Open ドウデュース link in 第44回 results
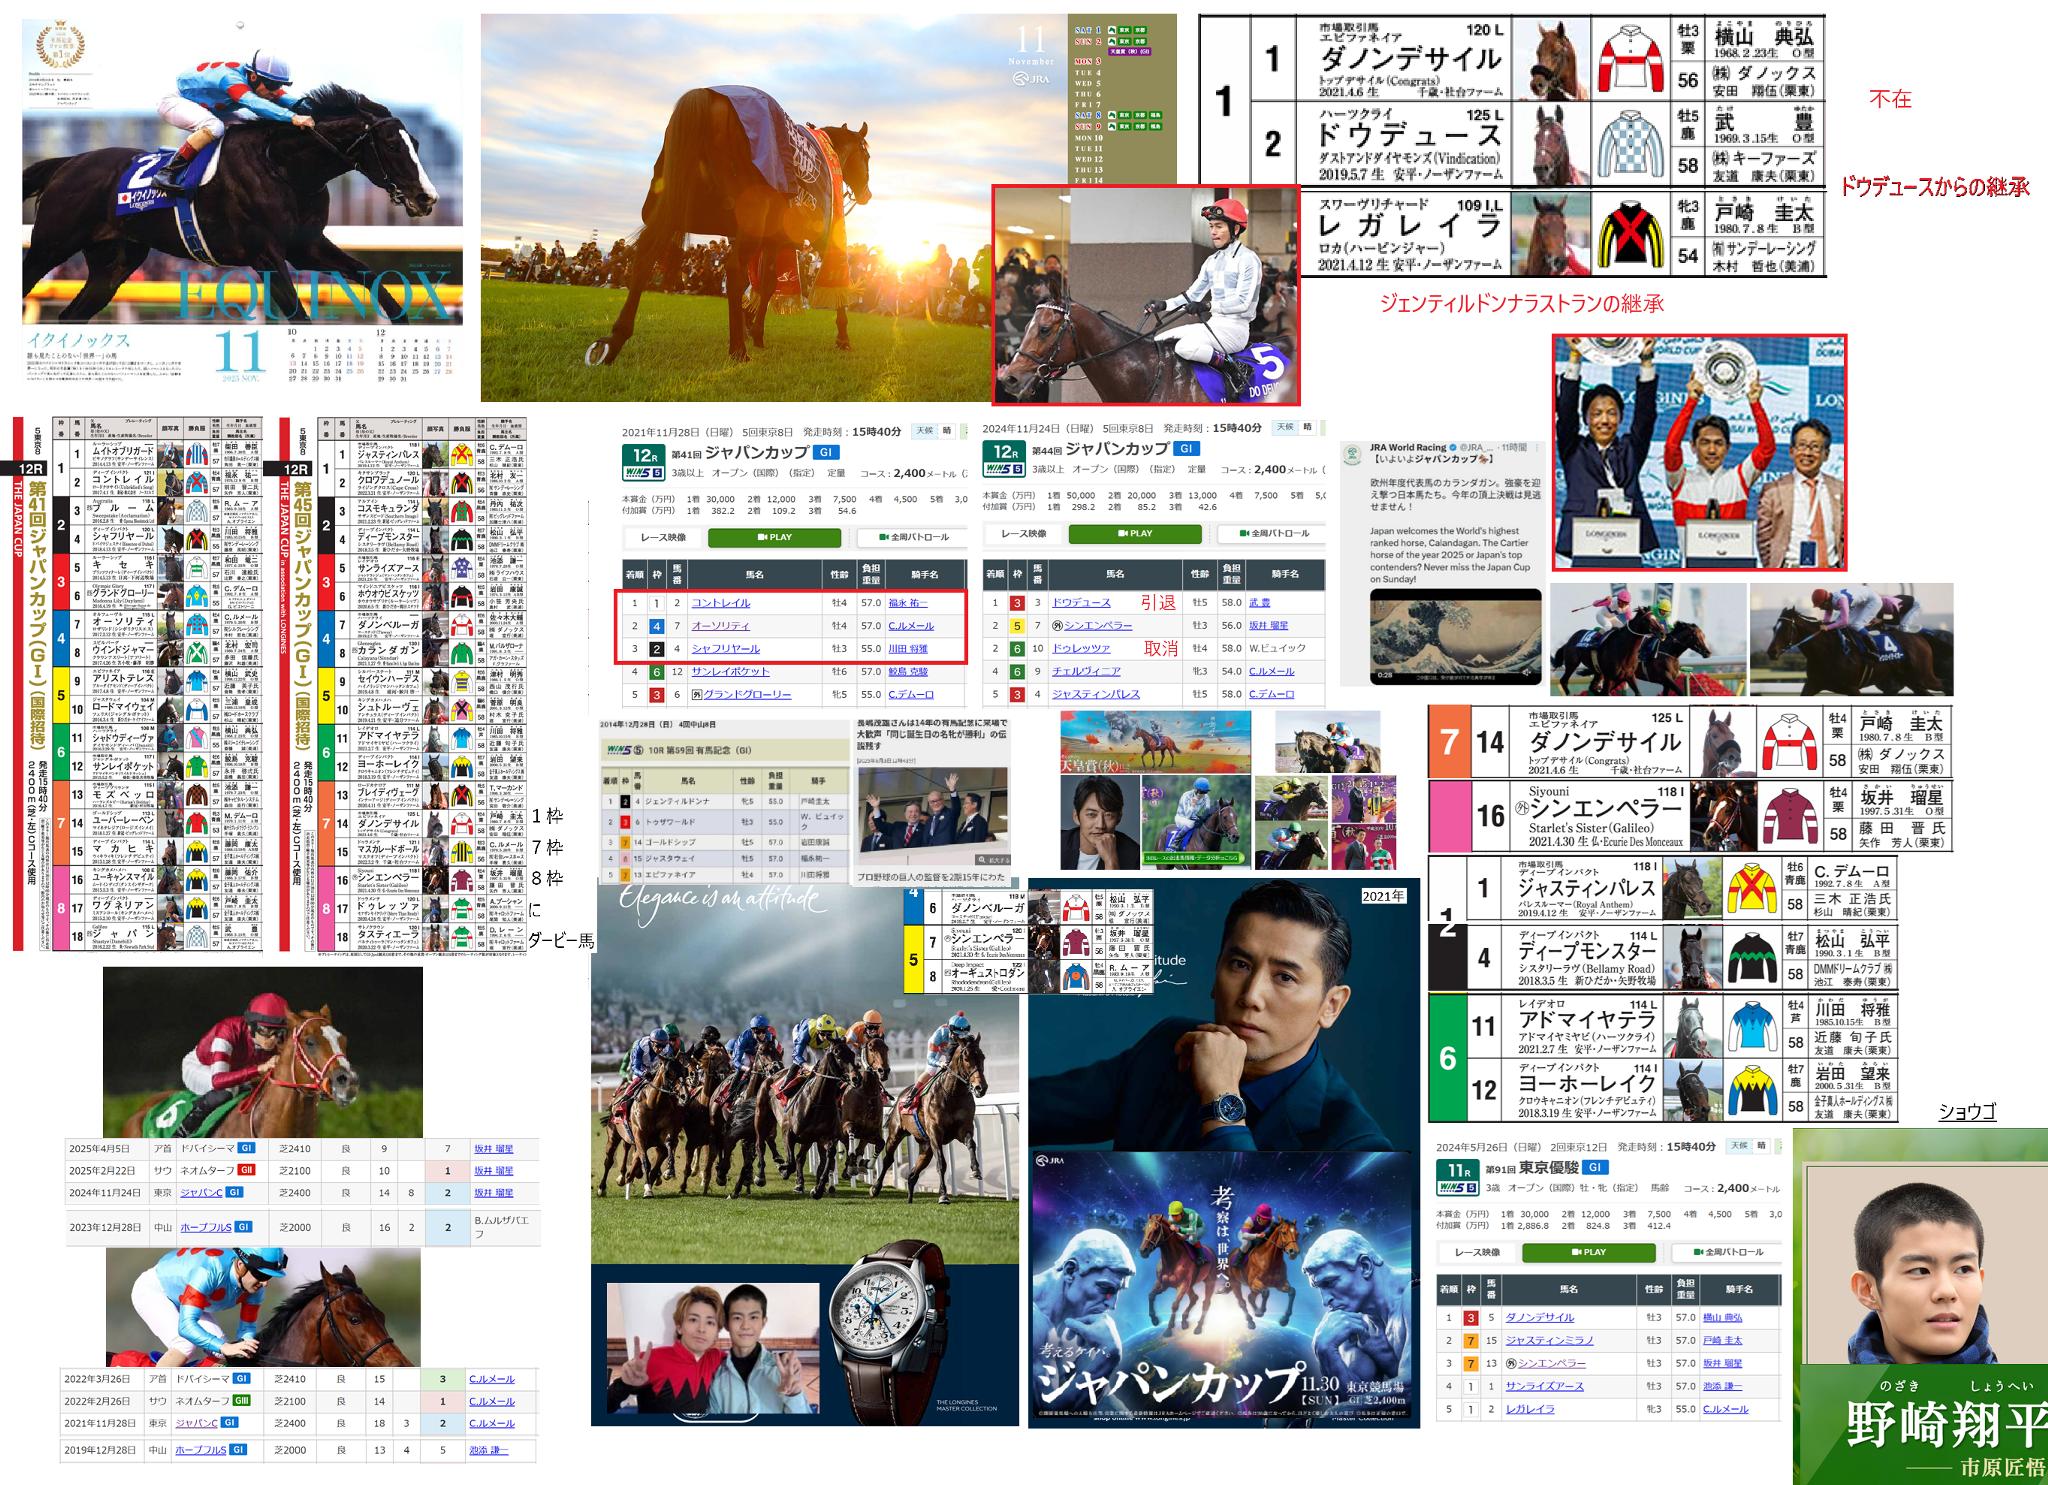The image size is (2048, 1485). (1081, 603)
